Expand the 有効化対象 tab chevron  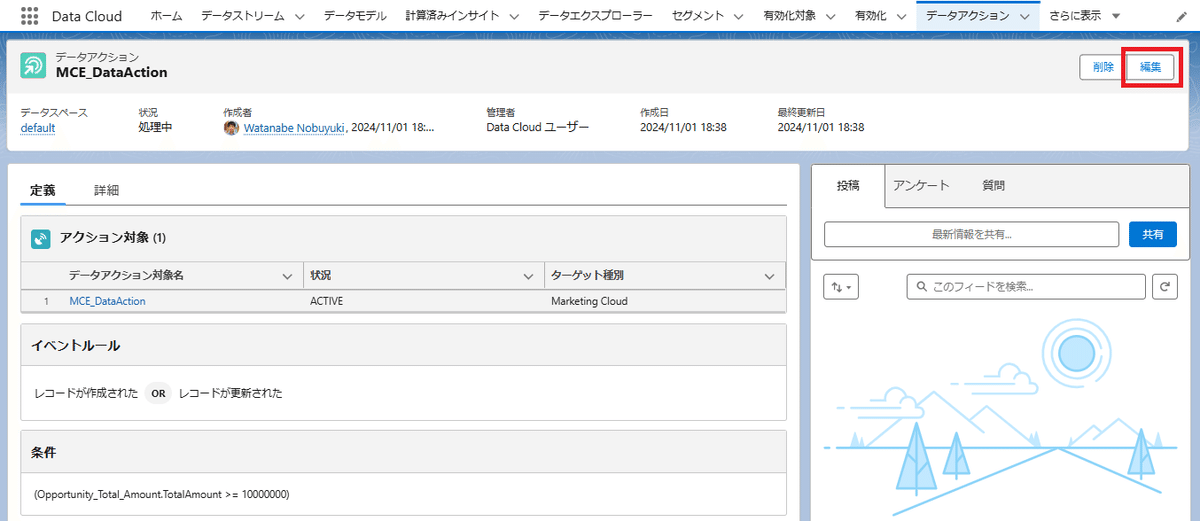click(x=831, y=17)
